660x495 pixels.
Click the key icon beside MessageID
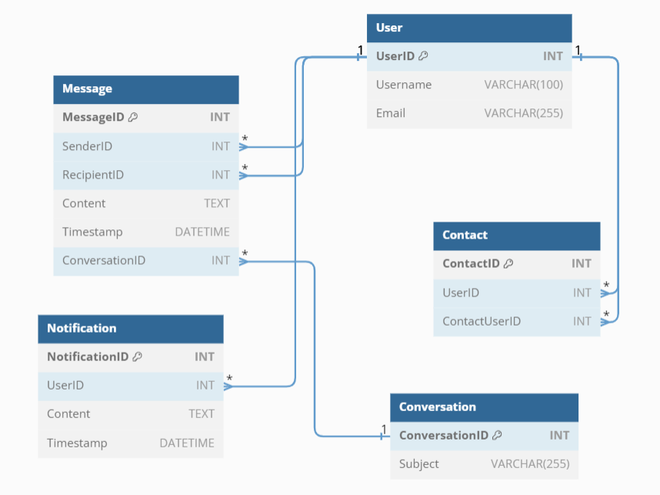(x=133, y=118)
